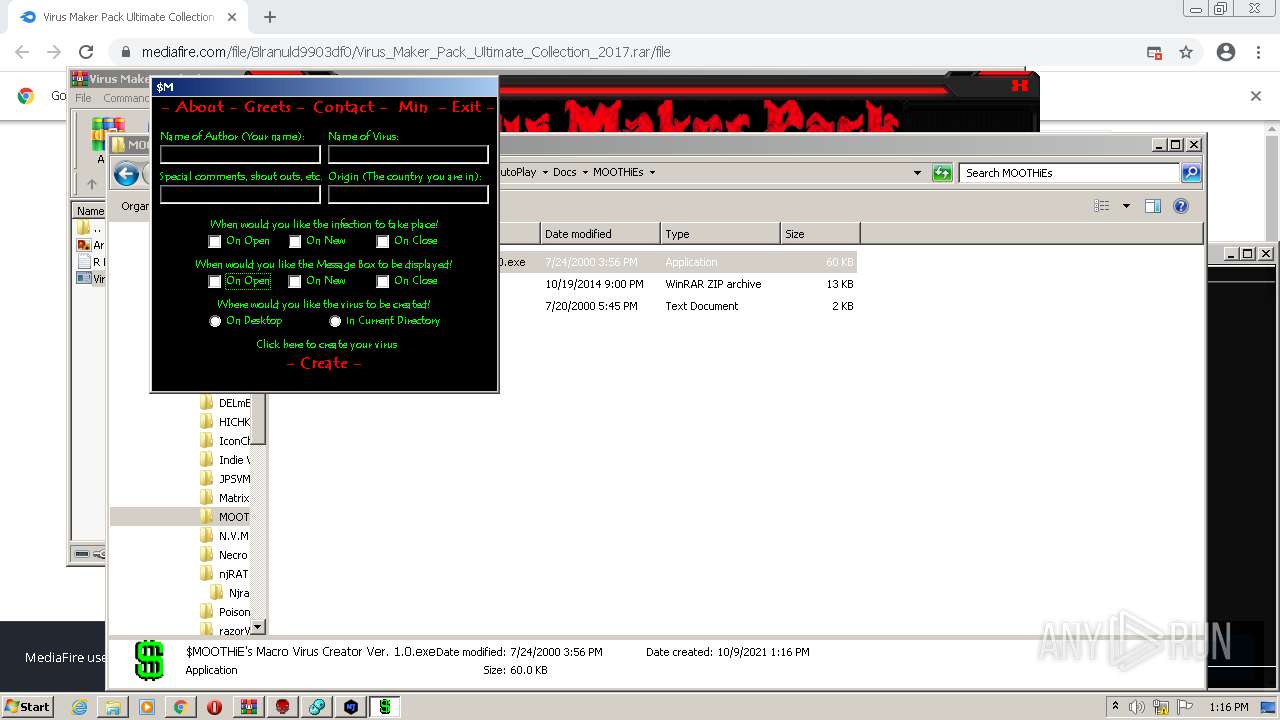
Task: Sort by Size column header
Action: pyautogui.click(x=820, y=234)
